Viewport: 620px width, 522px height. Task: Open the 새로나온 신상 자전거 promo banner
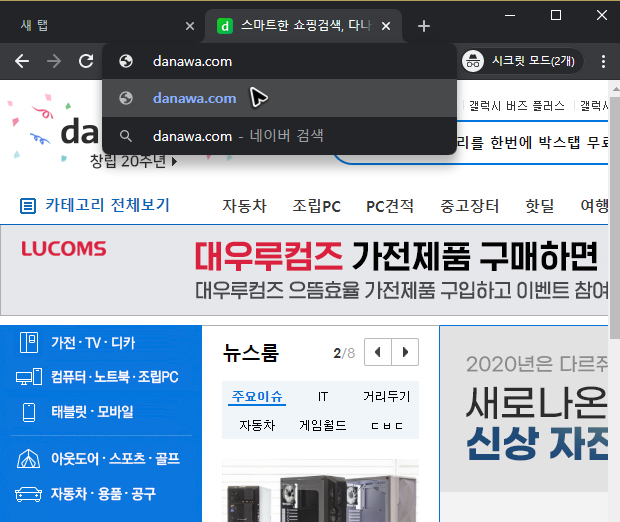click(x=524, y=409)
